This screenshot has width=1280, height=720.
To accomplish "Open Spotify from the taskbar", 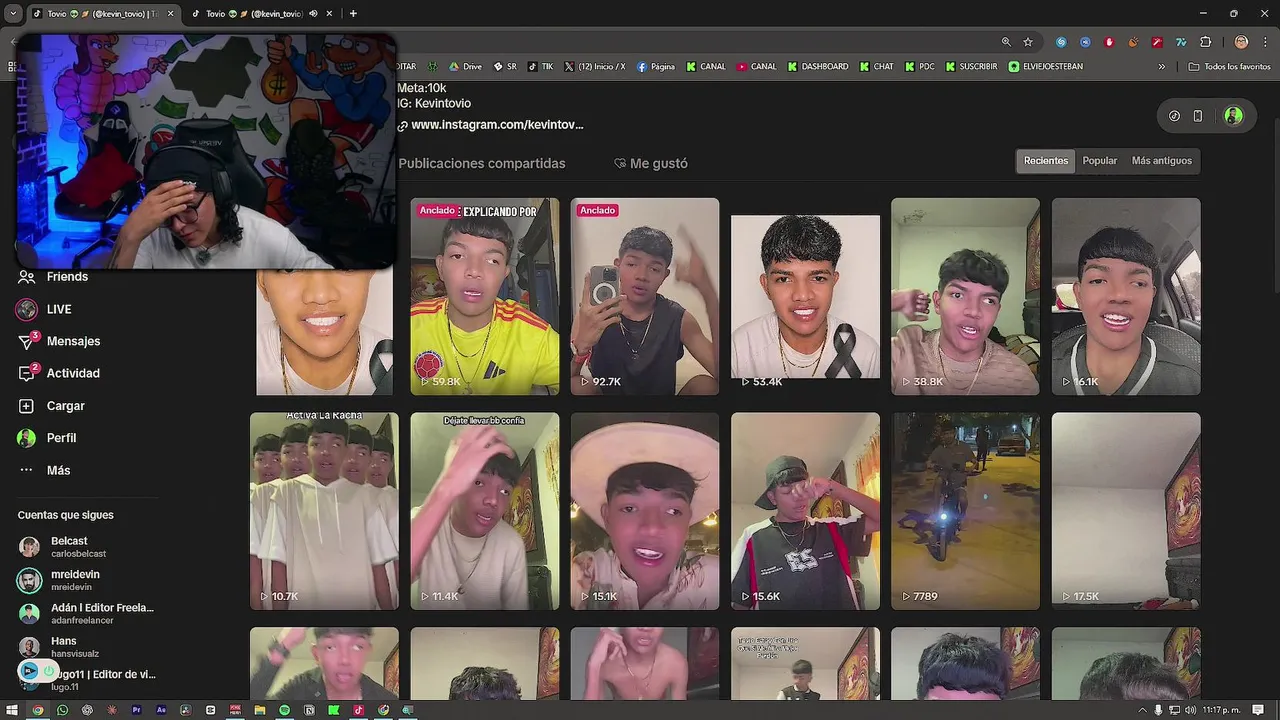I will coord(284,710).
